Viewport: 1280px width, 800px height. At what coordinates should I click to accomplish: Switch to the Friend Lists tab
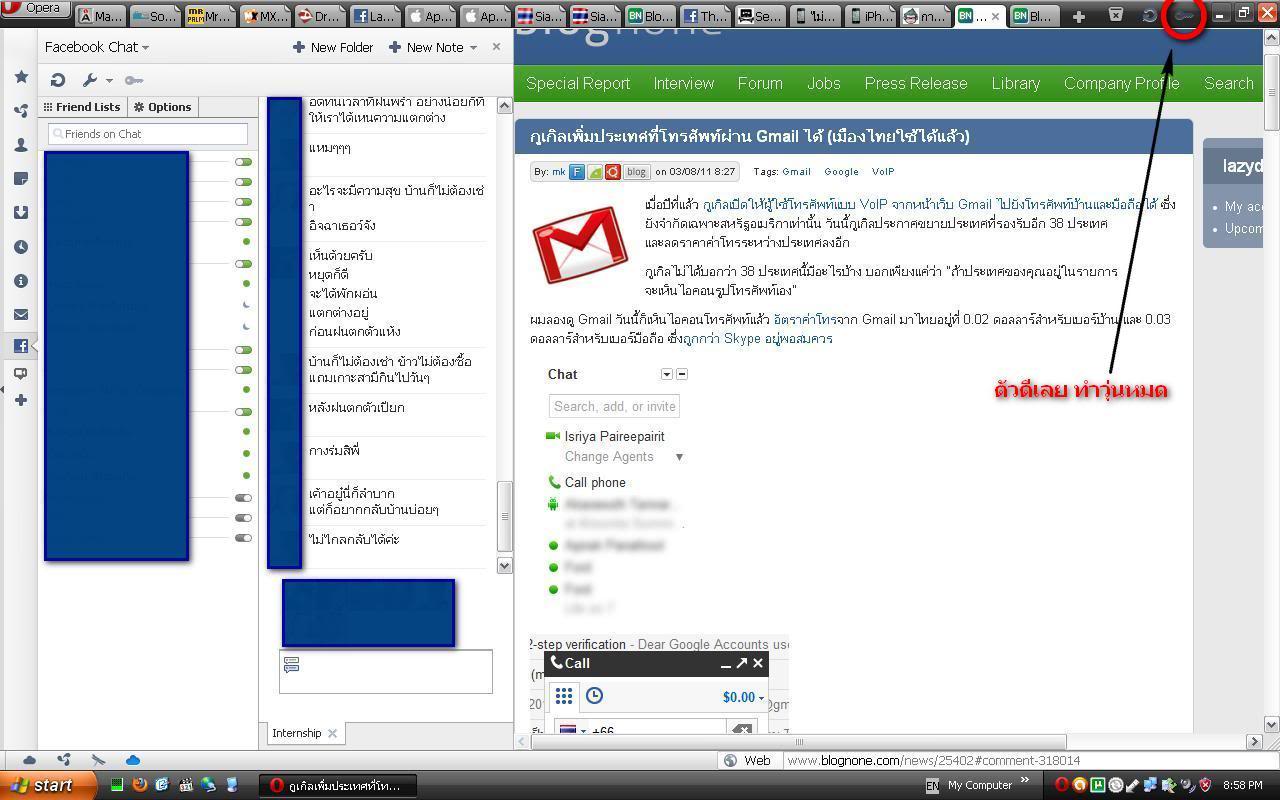[82, 107]
